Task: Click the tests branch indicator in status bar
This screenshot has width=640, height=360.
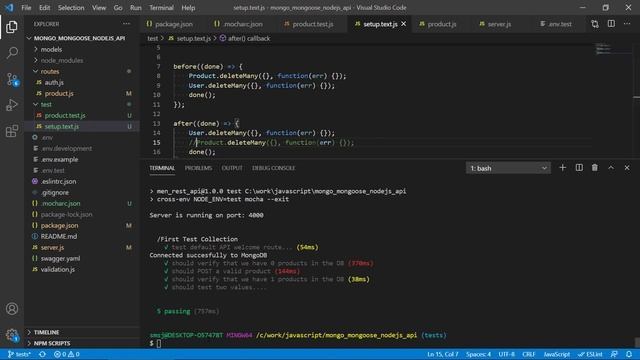Action: click(x=19, y=354)
